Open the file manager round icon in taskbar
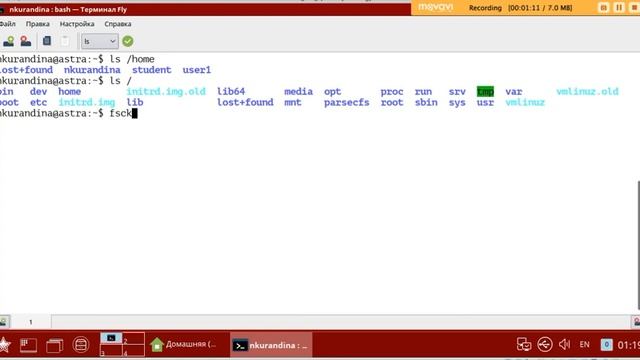The image size is (640, 360). click(80, 345)
